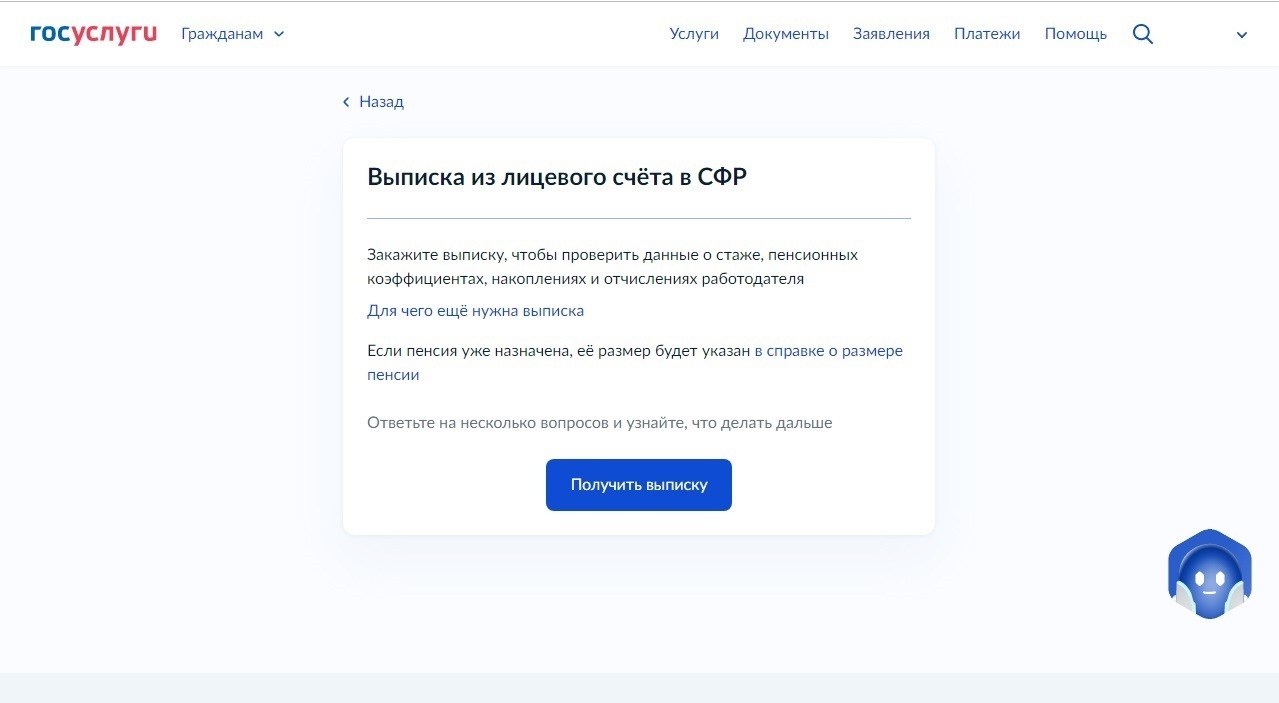
Task: Go back using the Назад link
Action: click(x=373, y=102)
